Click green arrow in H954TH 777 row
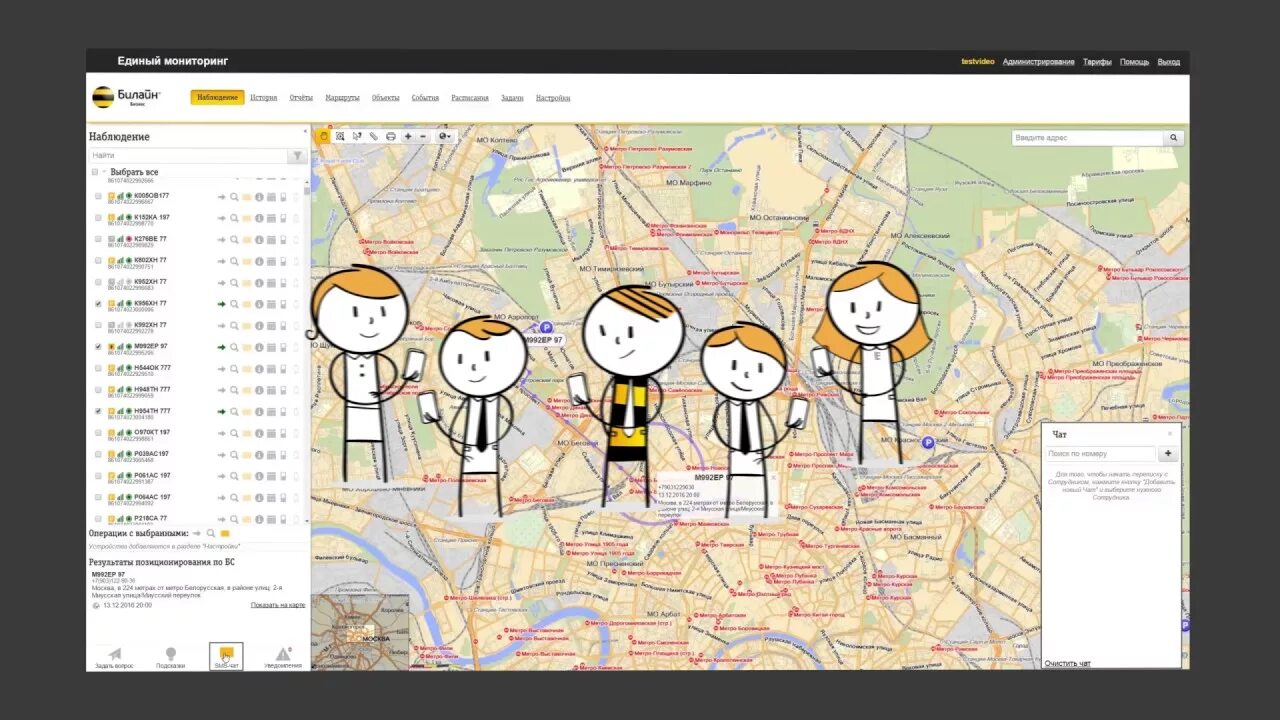The width and height of the screenshot is (1280, 720). pyautogui.click(x=222, y=412)
